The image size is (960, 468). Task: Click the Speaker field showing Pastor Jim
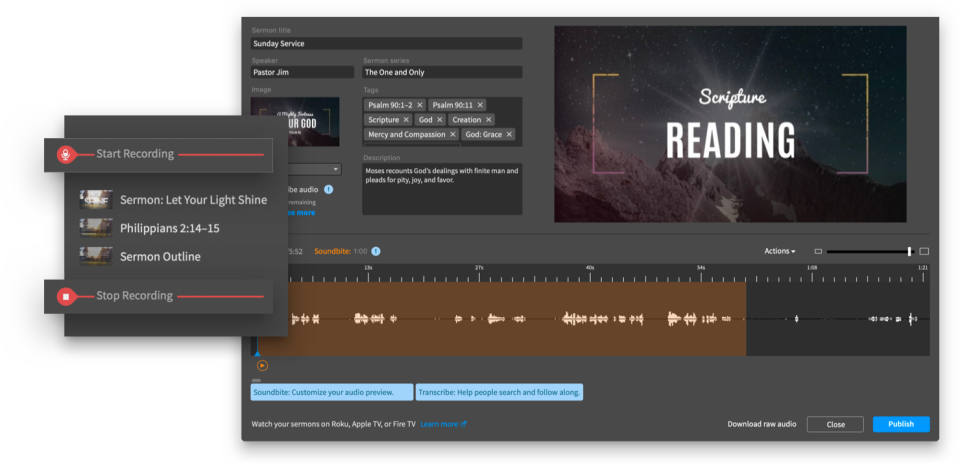(x=302, y=72)
